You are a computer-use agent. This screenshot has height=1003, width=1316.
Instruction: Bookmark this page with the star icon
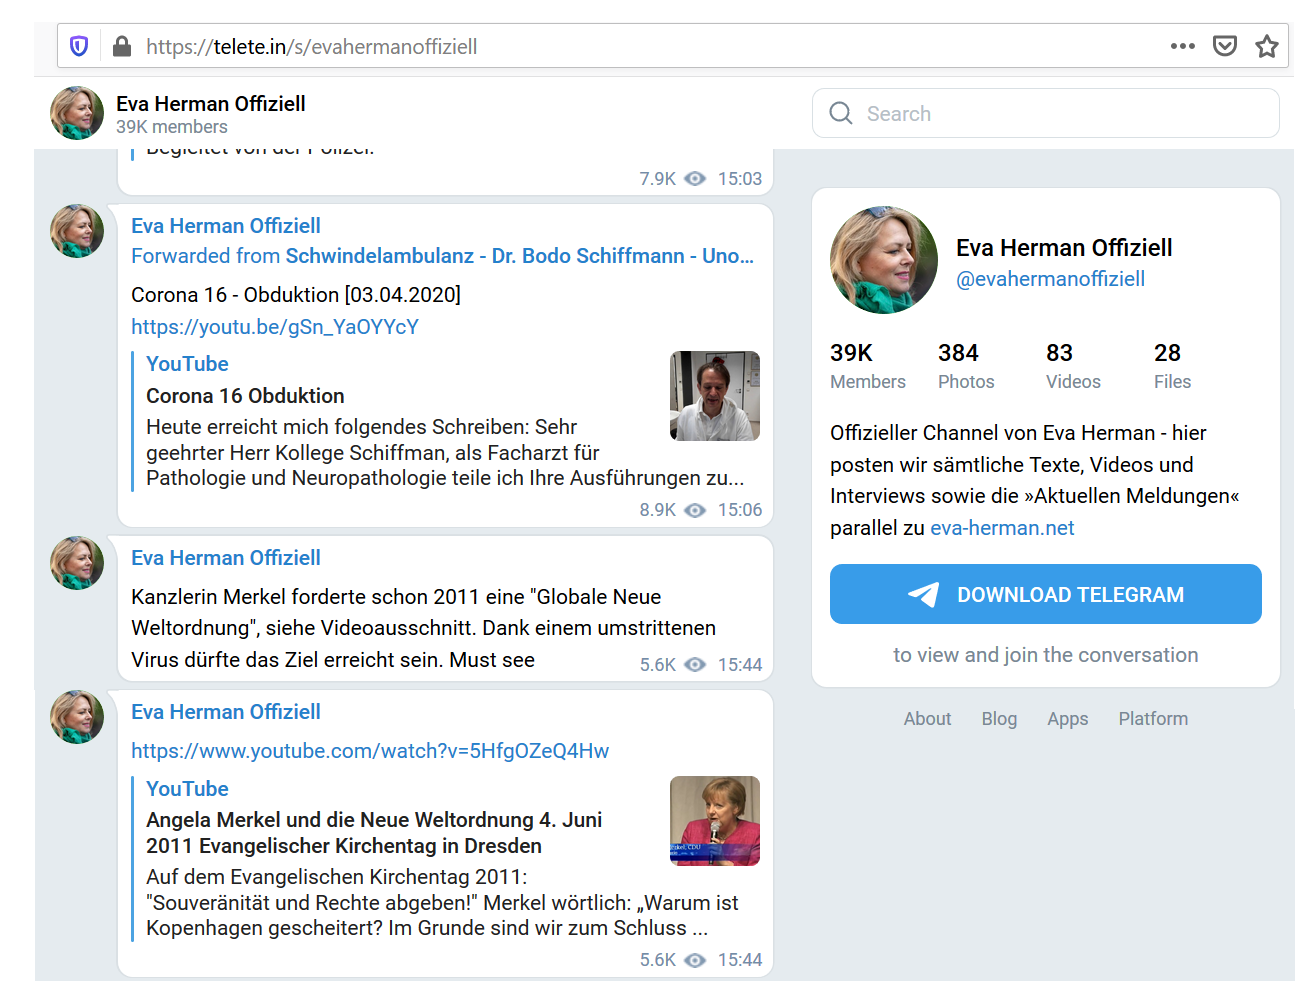point(1266,46)
